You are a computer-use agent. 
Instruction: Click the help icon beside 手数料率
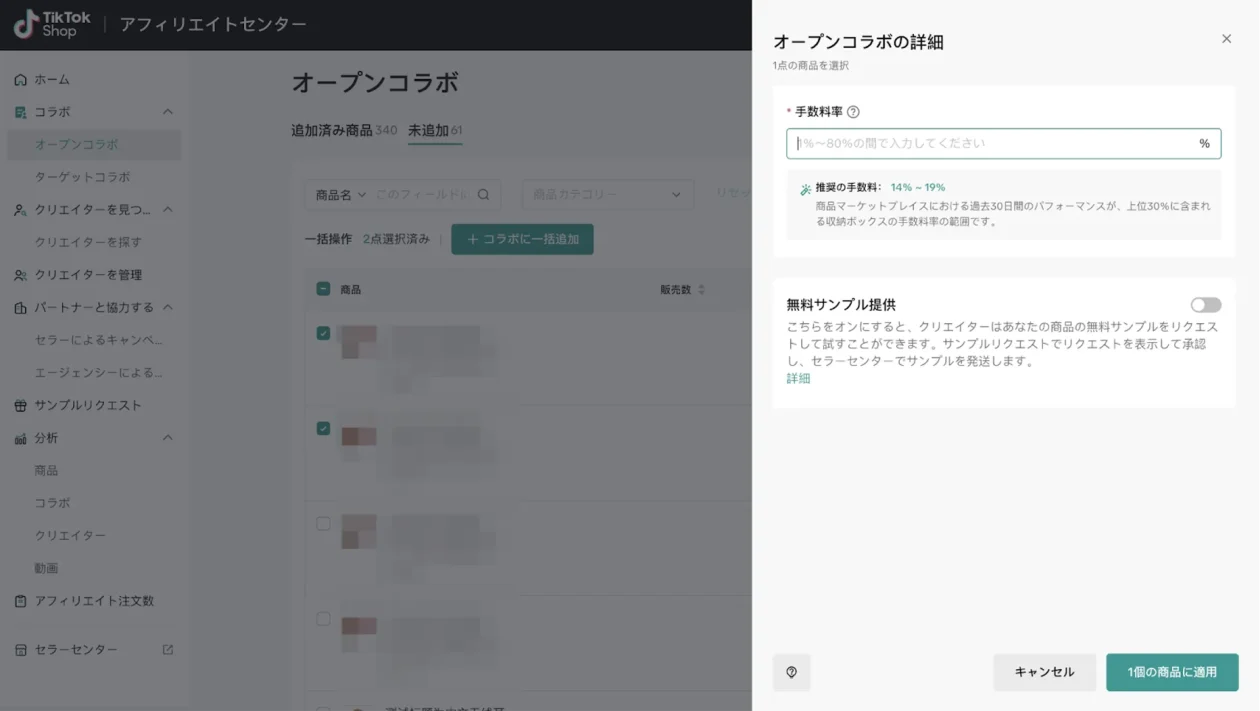(x=853, y=112)
